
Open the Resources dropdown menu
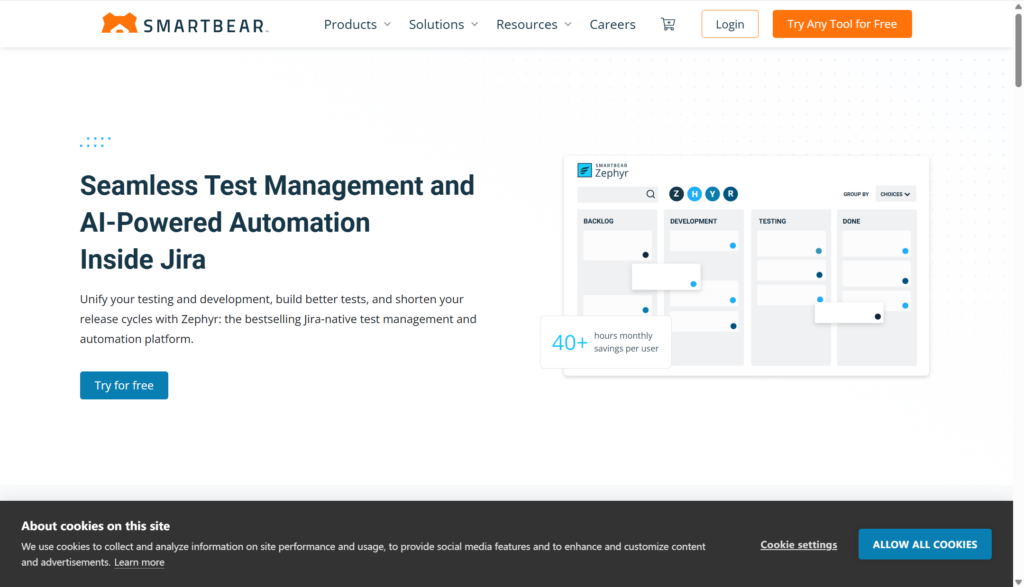point(534,24)
